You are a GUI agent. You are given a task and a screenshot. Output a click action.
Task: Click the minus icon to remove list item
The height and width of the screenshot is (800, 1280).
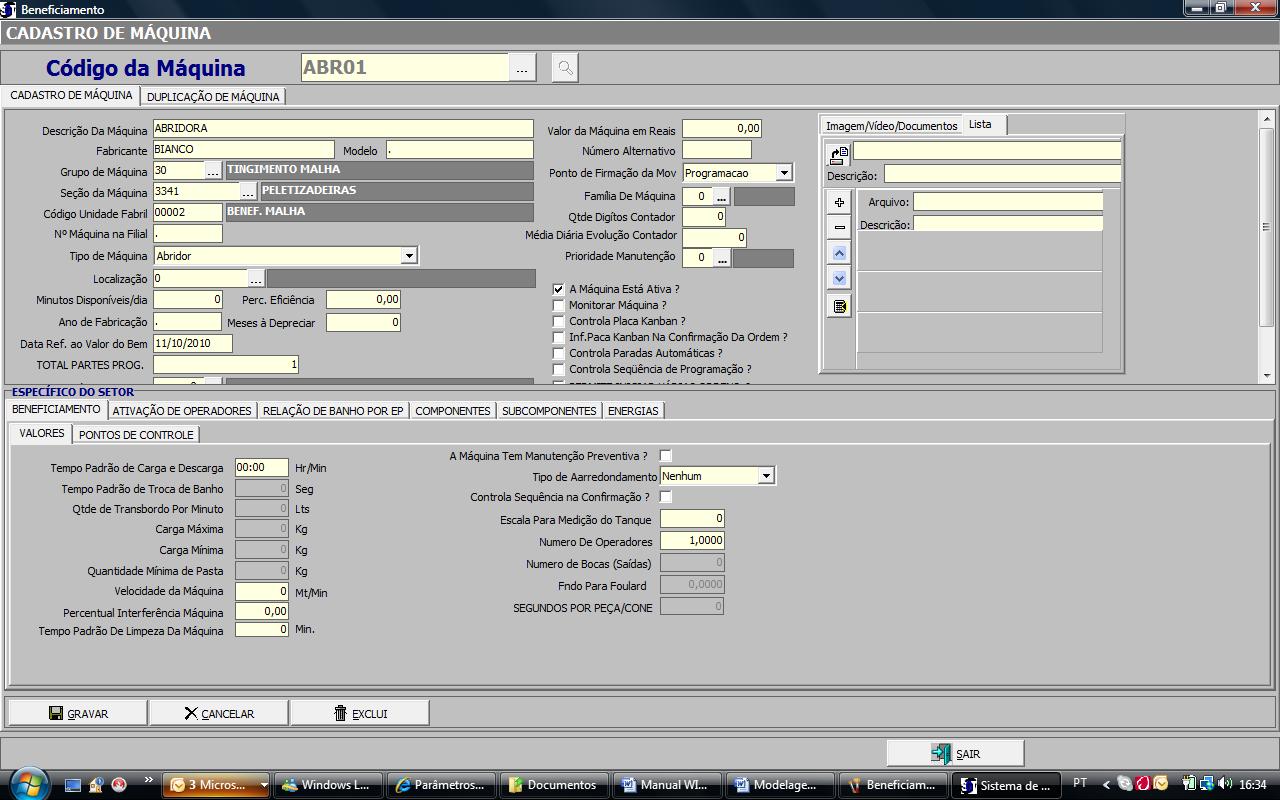[x=839, y=228]
